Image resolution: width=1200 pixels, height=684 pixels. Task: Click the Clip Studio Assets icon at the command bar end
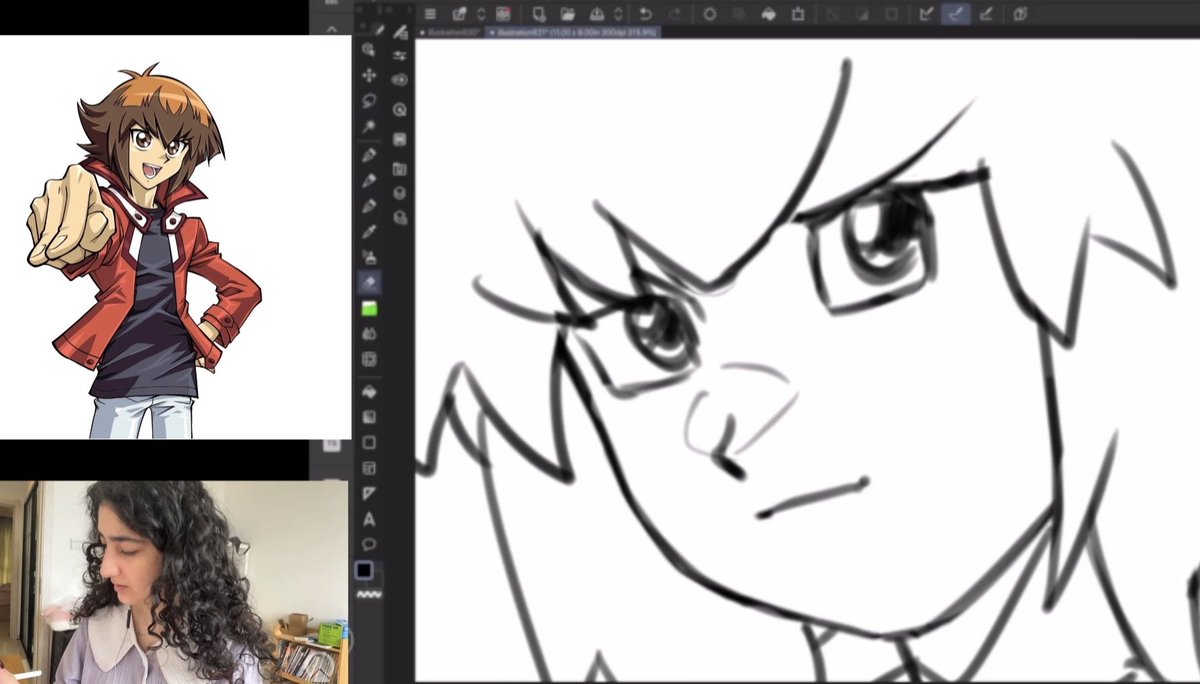coord(1020,14)
